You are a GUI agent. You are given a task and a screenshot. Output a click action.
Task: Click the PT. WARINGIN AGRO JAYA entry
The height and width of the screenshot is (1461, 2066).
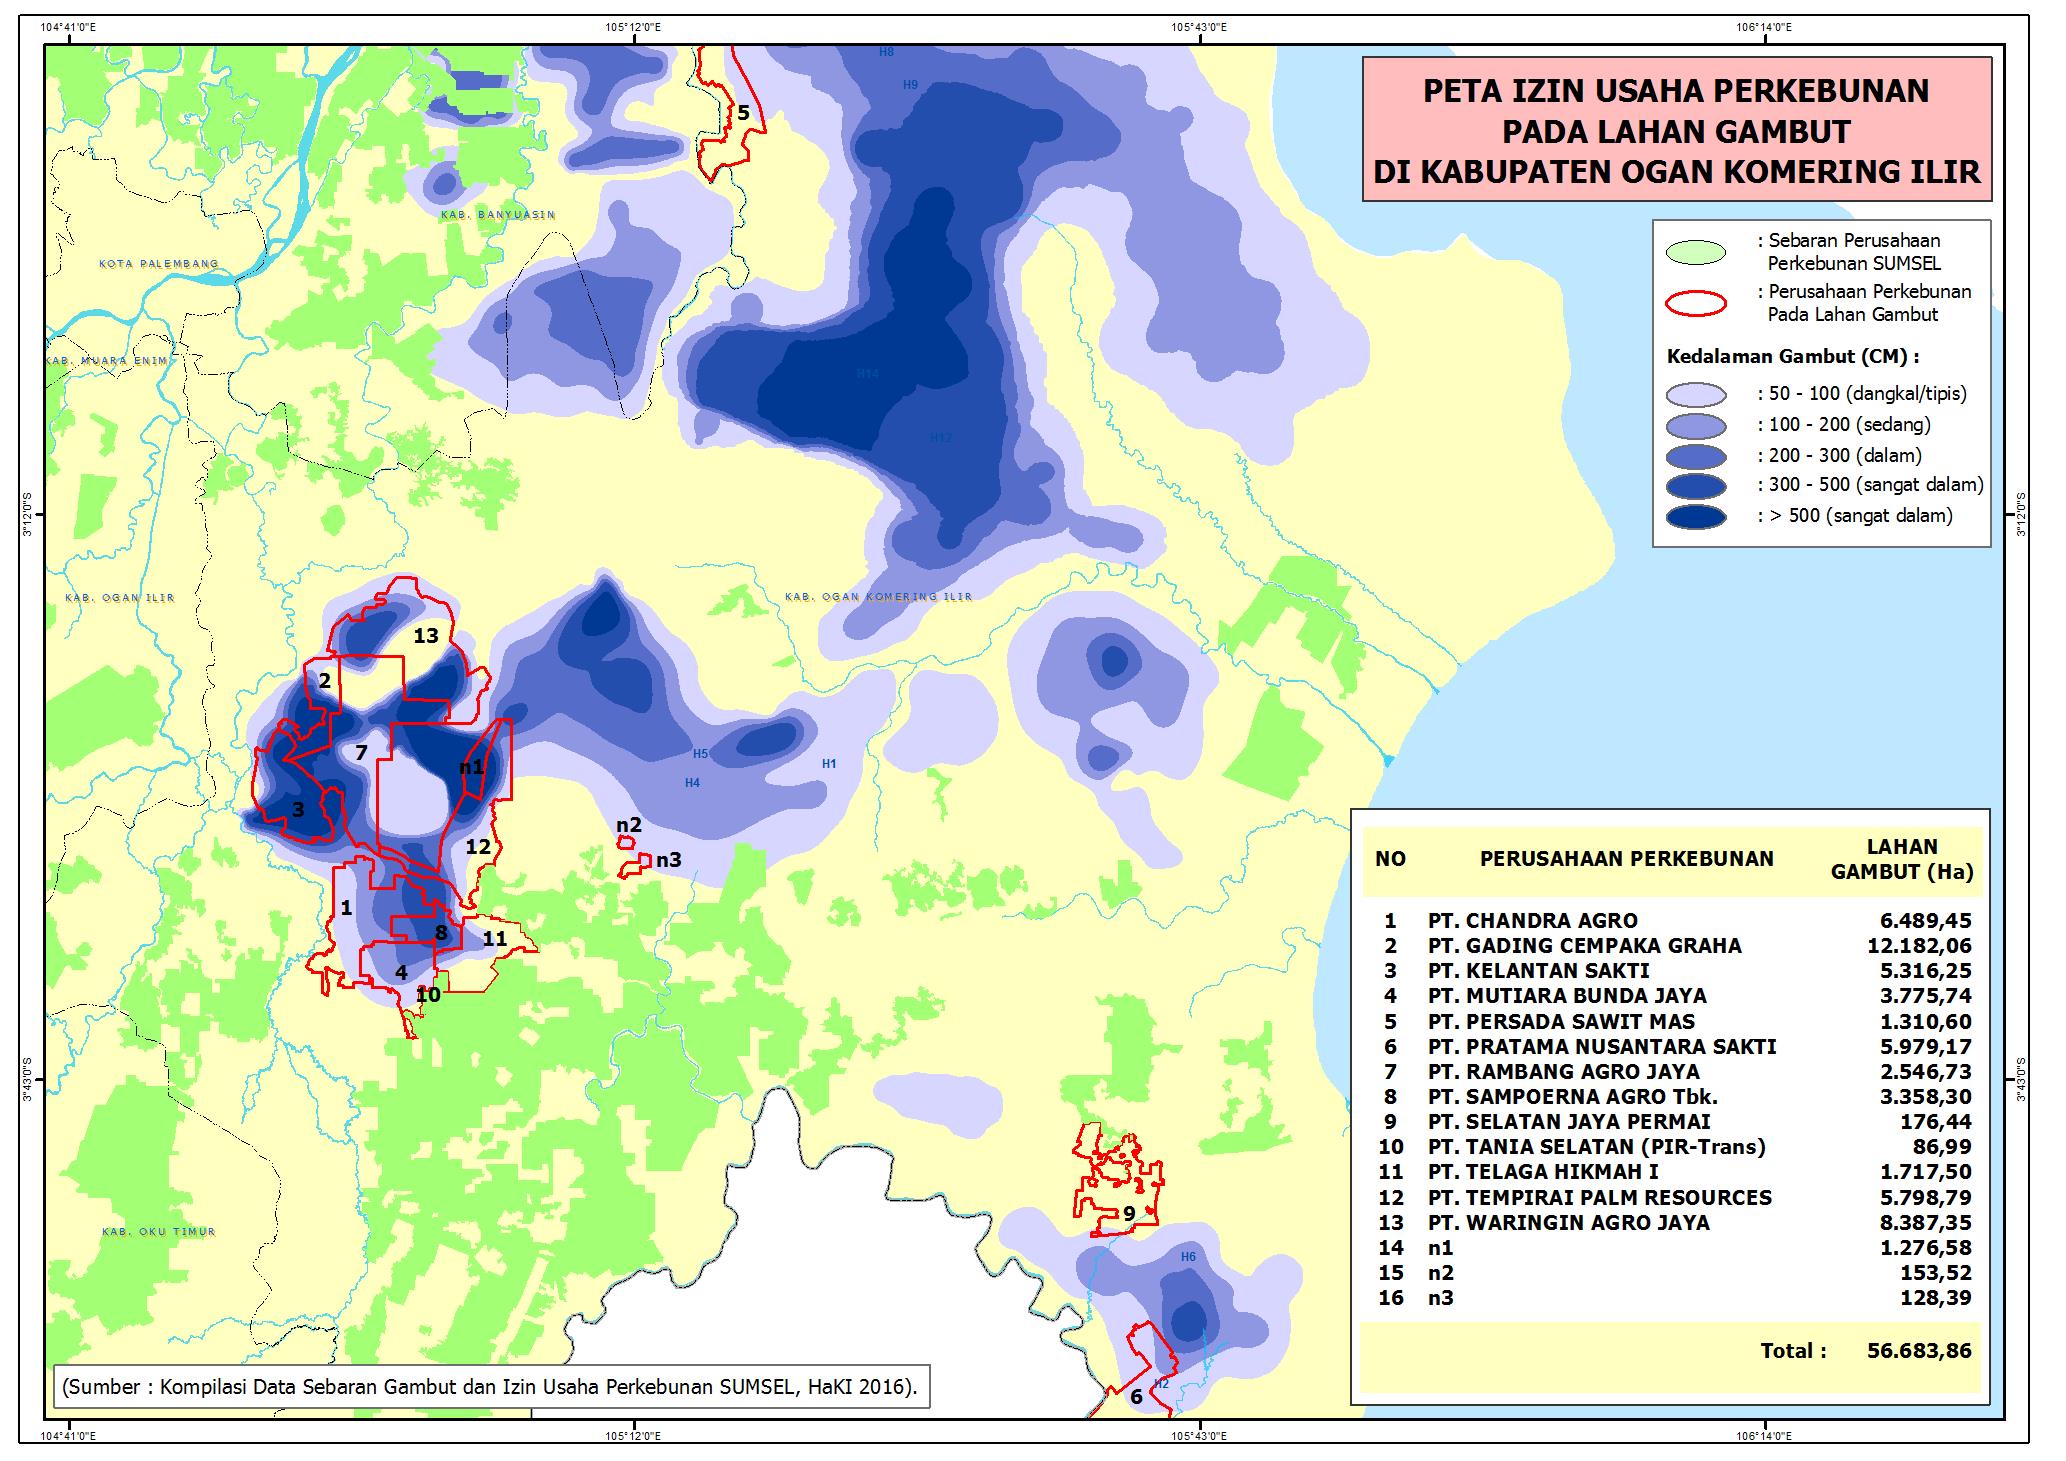click(1568, 1223)
